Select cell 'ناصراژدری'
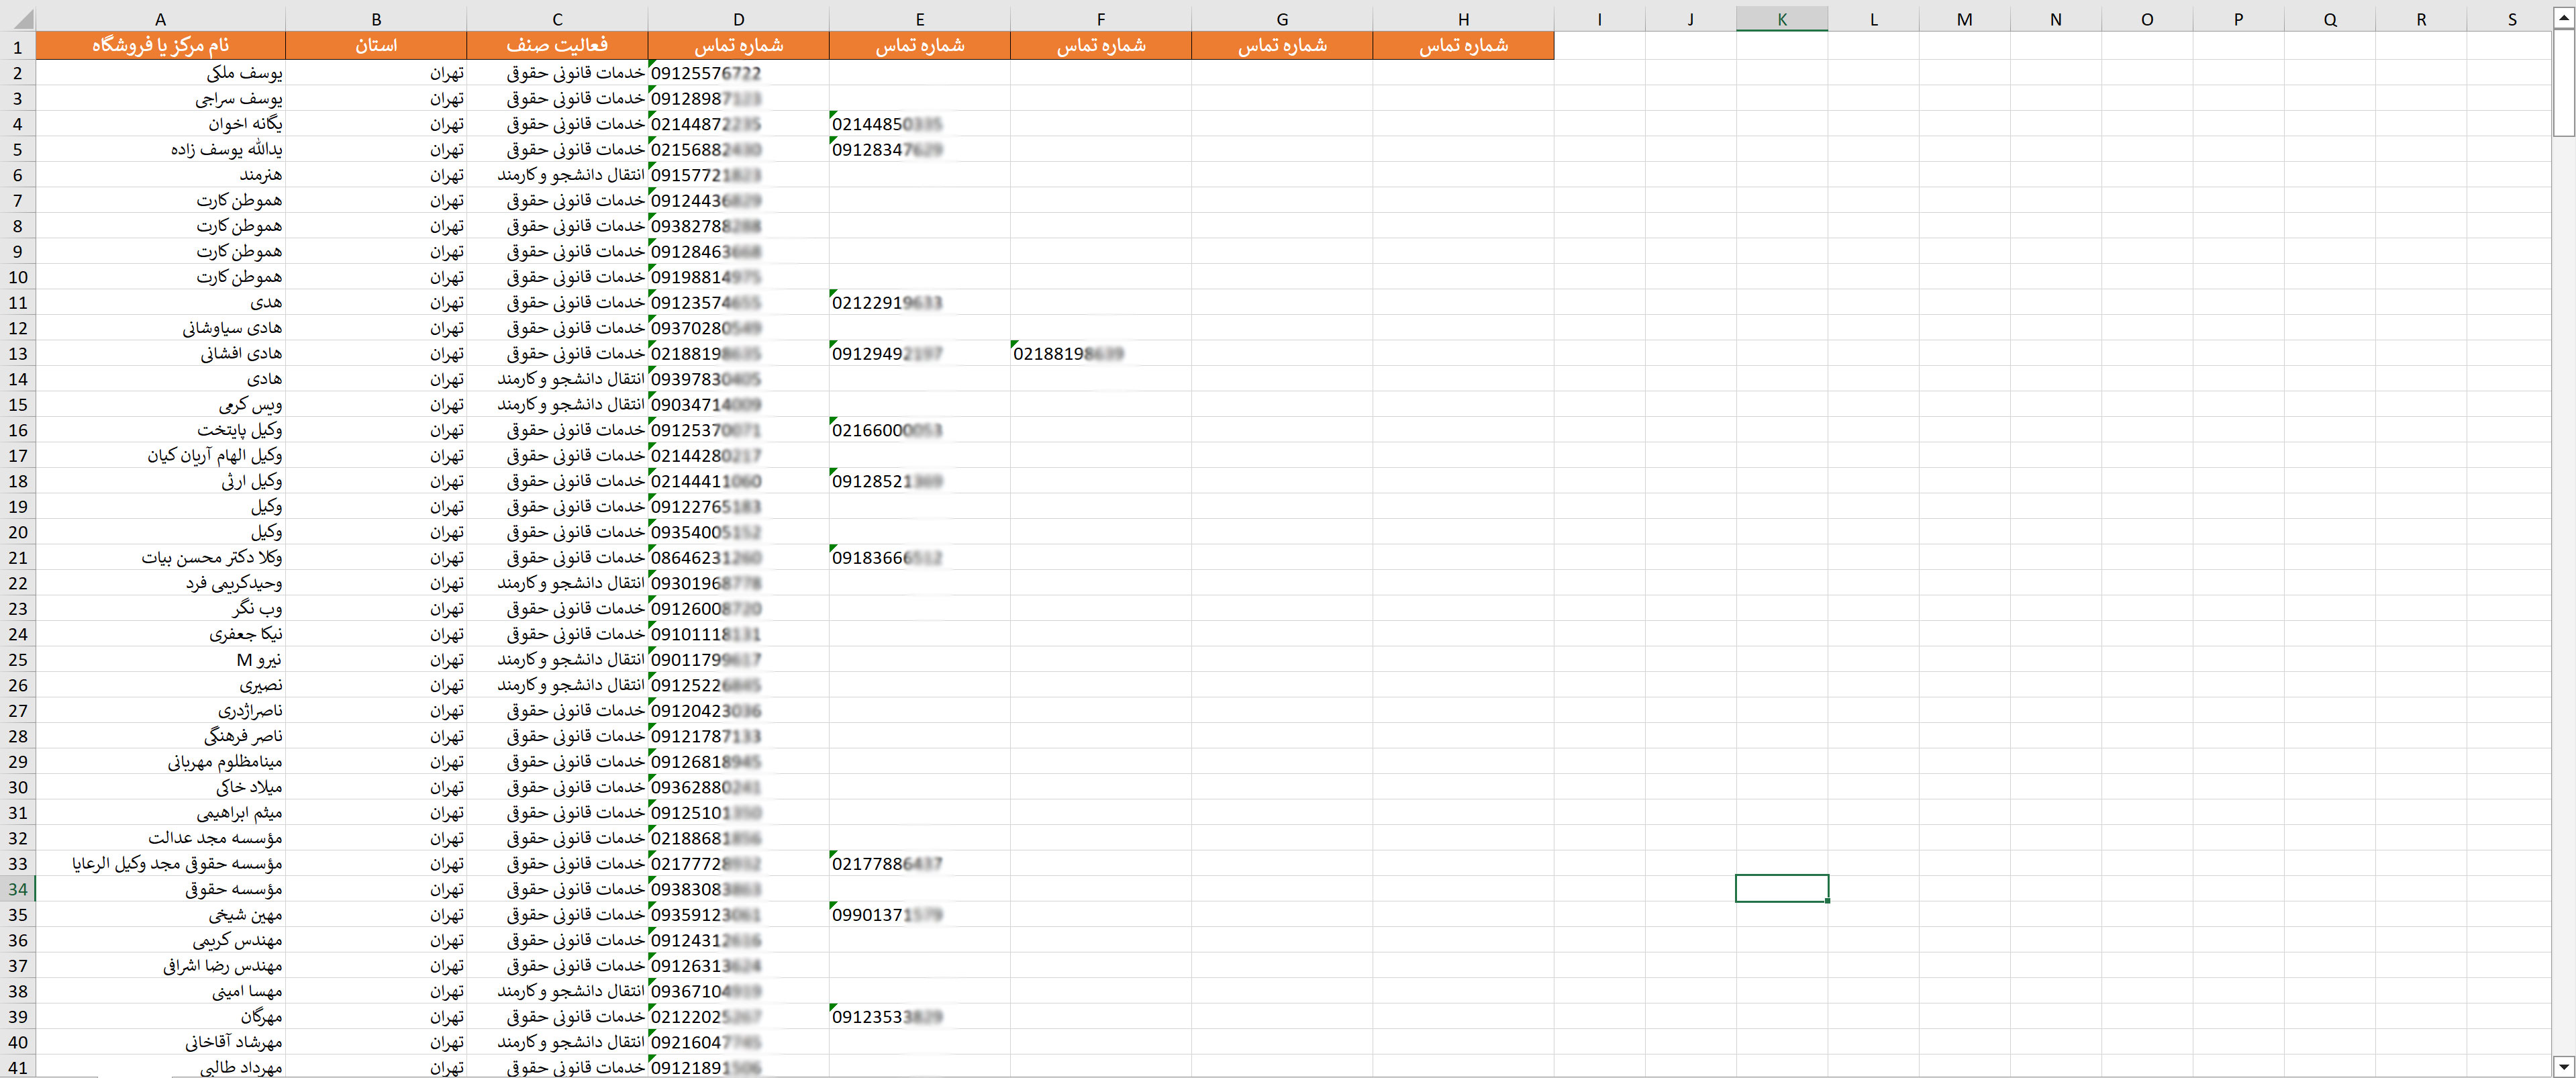Screen dimensions: 2576x1078 [161, 710]
